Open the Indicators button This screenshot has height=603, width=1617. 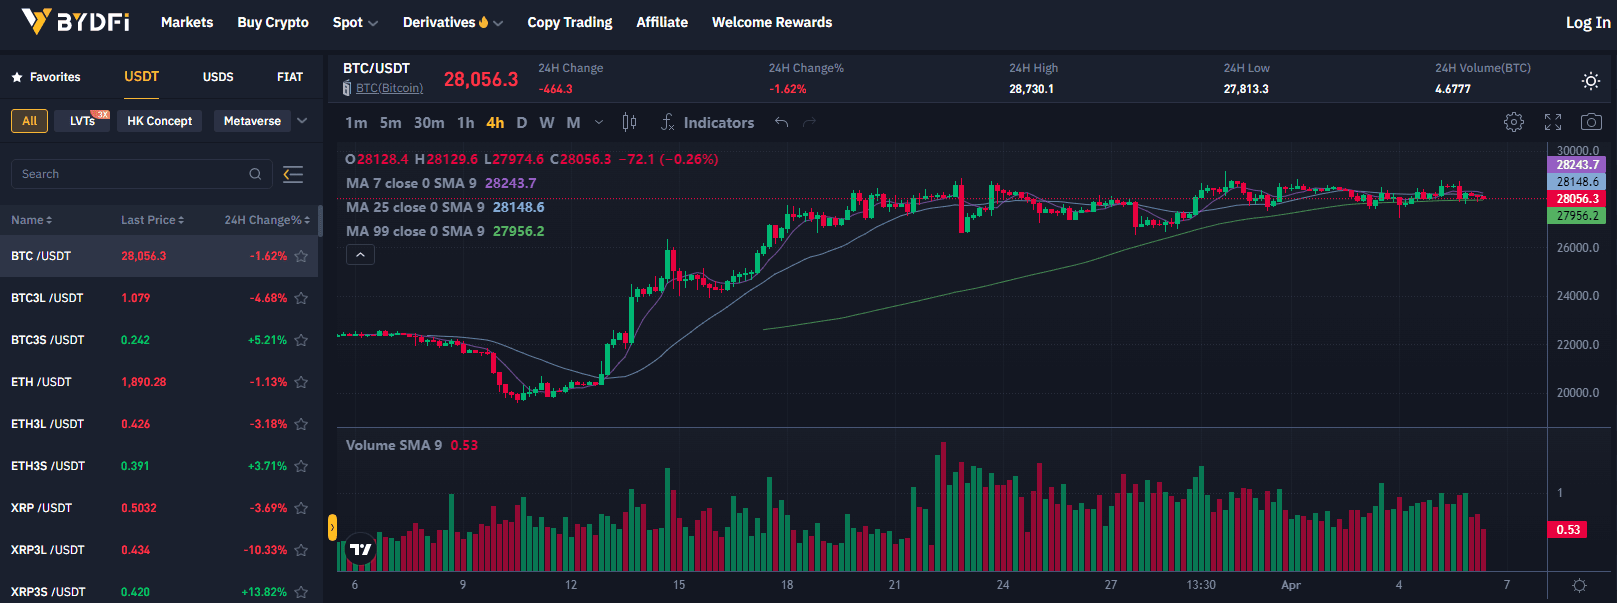[708, 122]
